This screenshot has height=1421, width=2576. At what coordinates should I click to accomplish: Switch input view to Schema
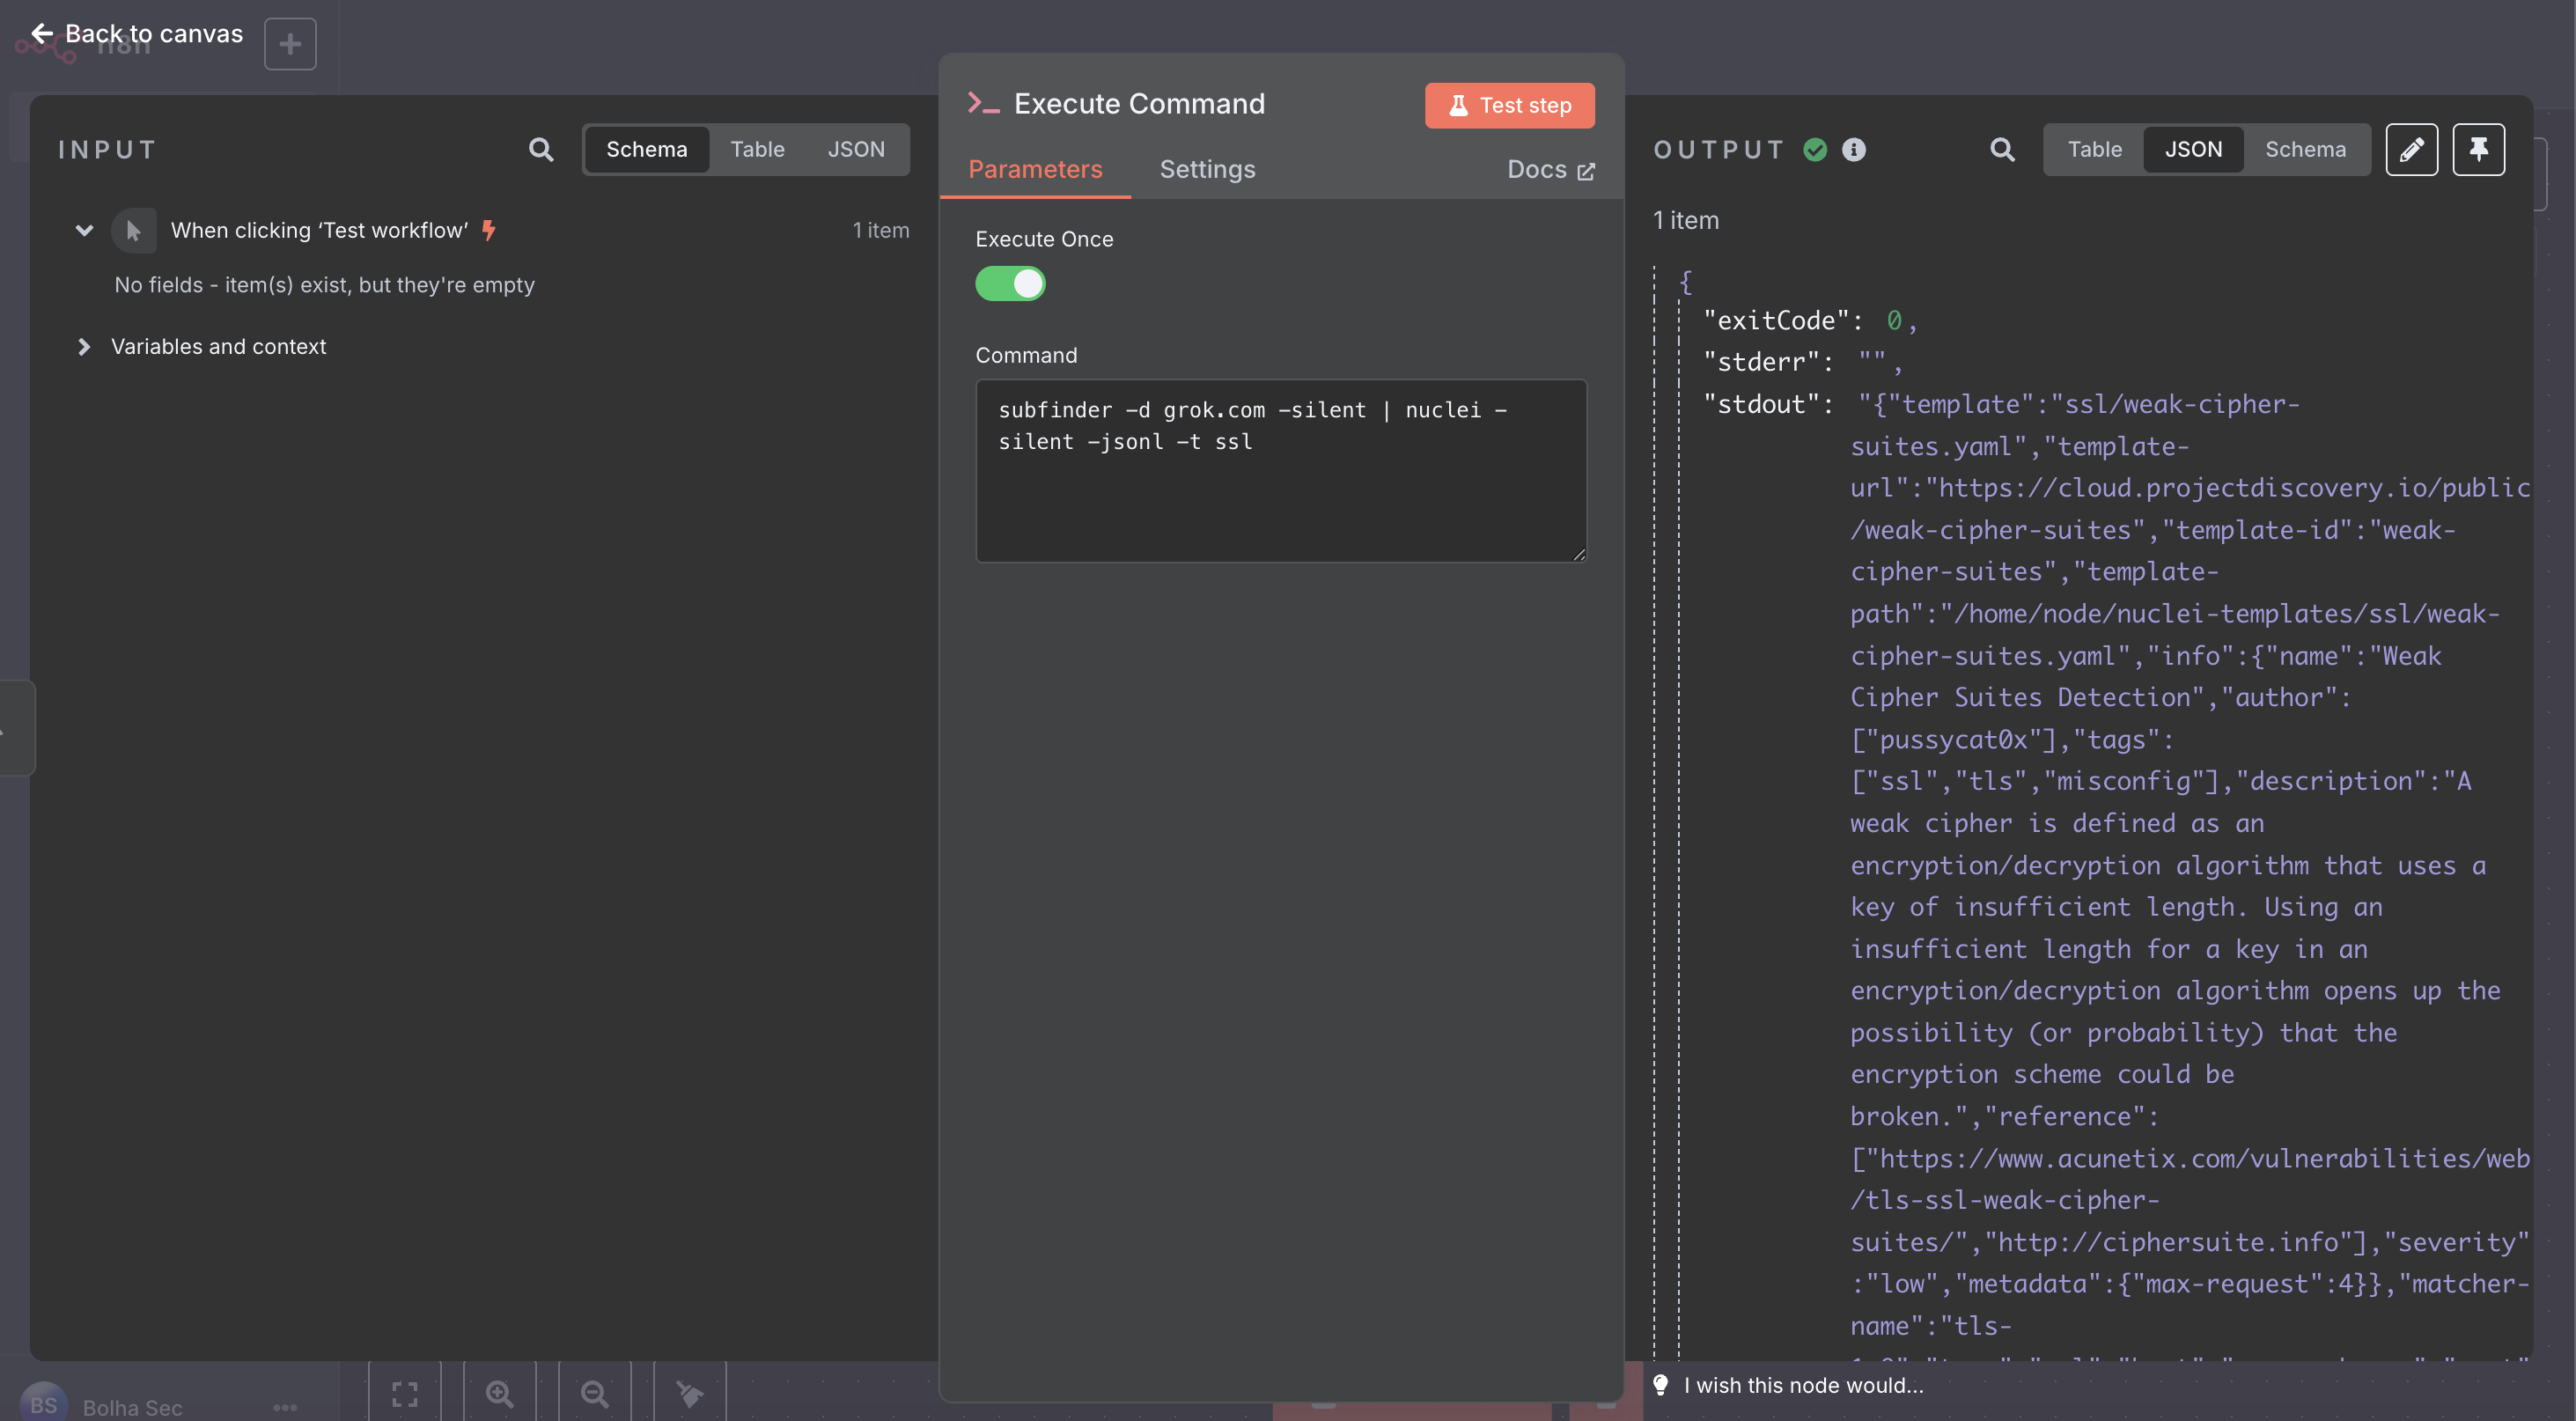click(x=646, y=150)
